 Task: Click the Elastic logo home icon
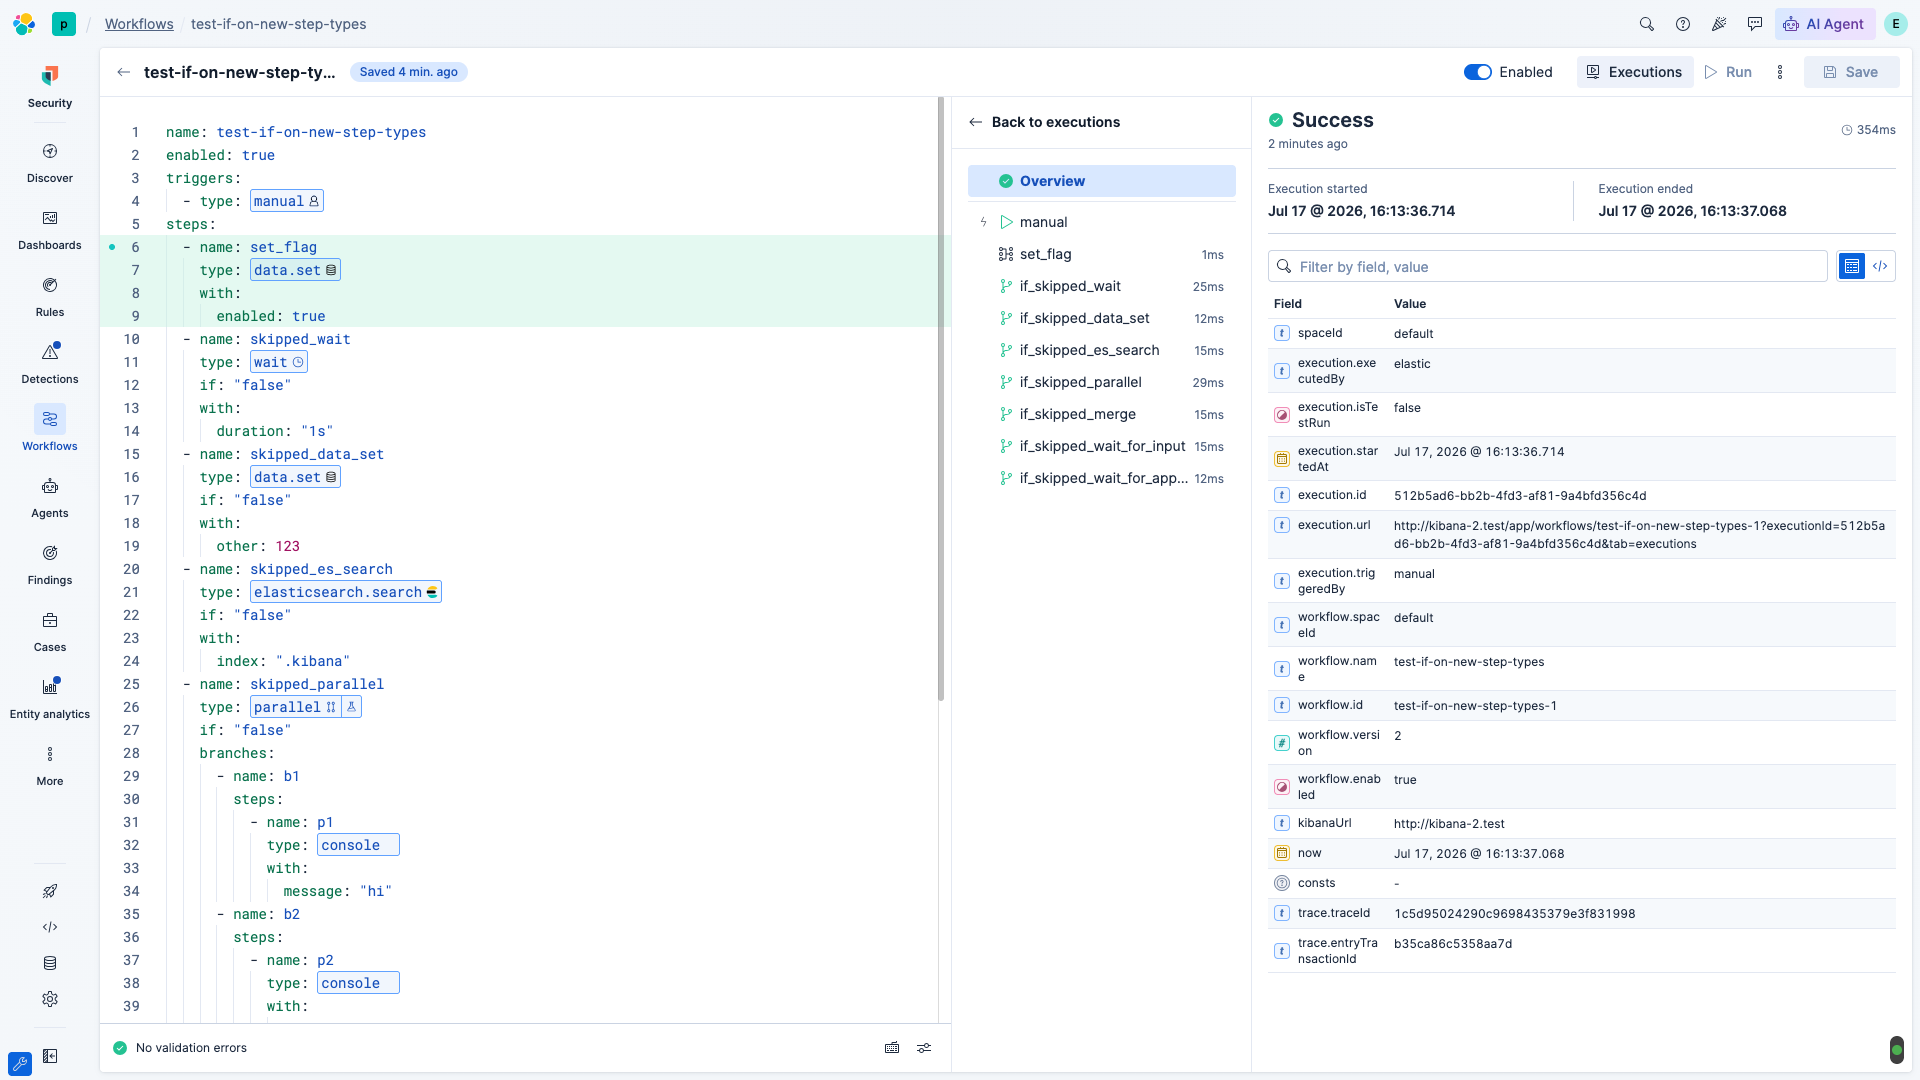[24, 24]
